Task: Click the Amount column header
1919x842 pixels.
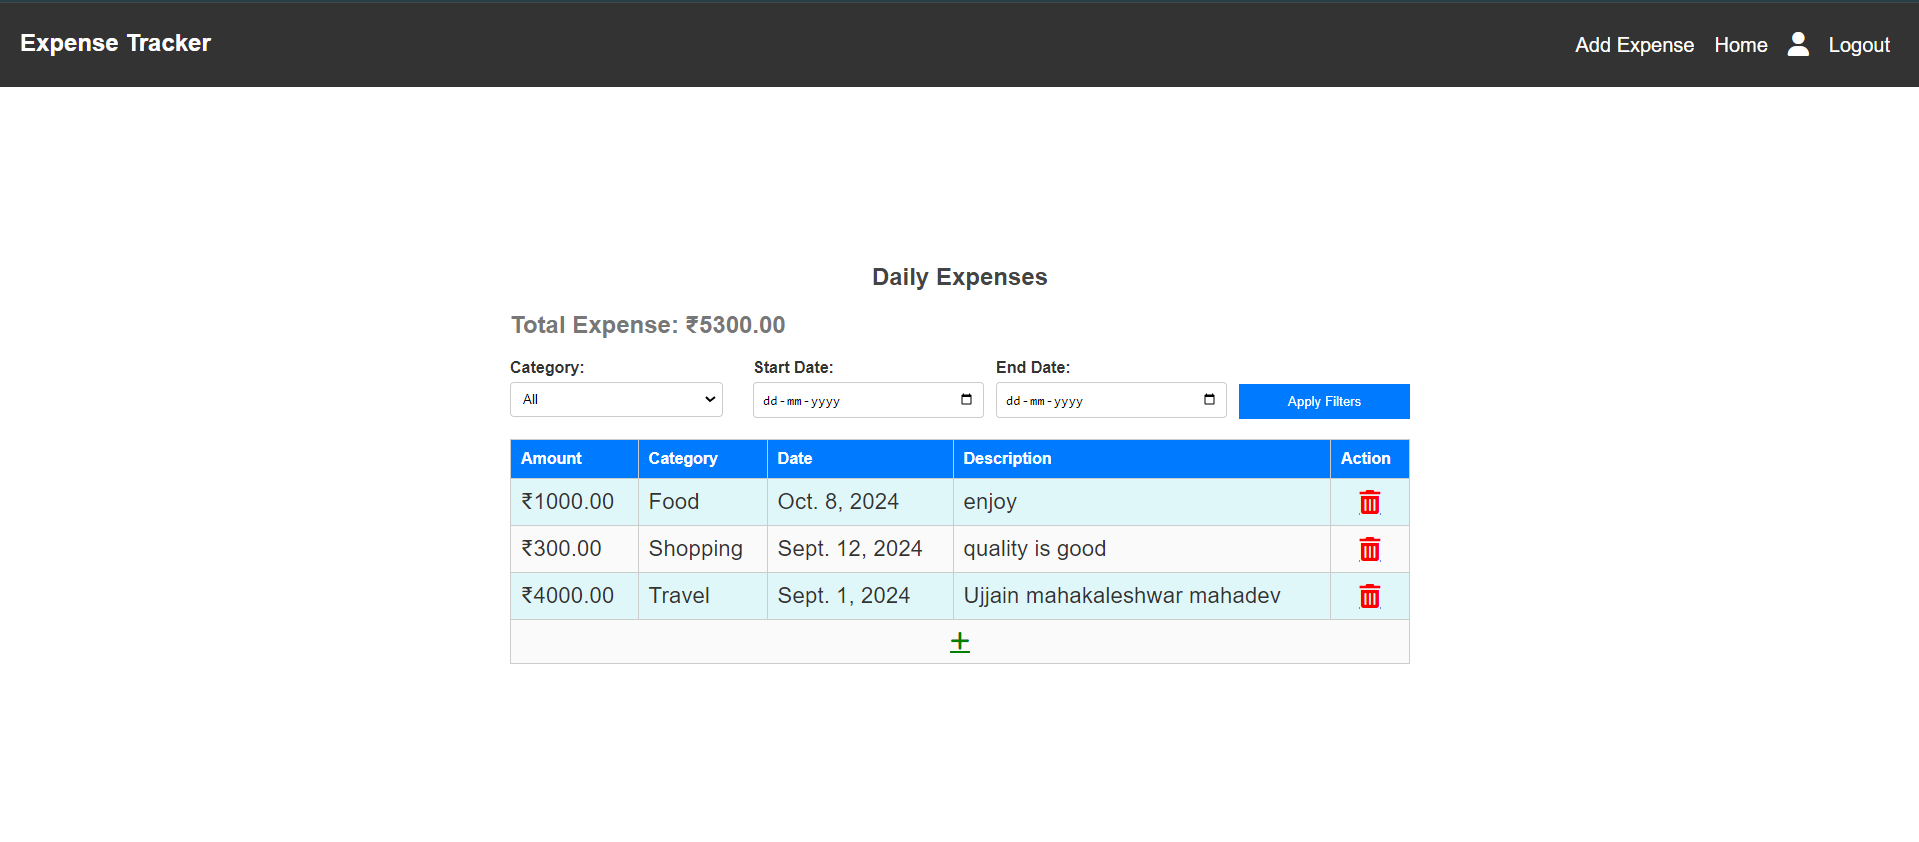Action: point(551,458)
